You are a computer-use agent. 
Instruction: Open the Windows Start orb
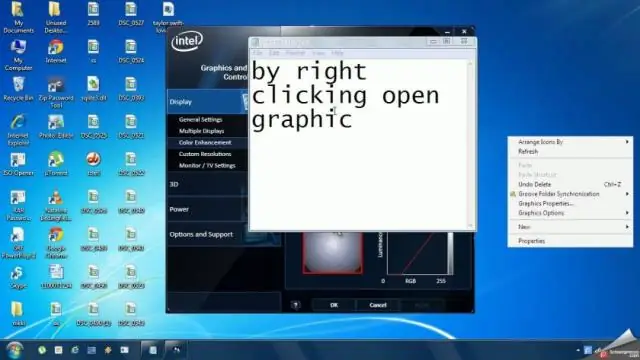pos(14,350)
